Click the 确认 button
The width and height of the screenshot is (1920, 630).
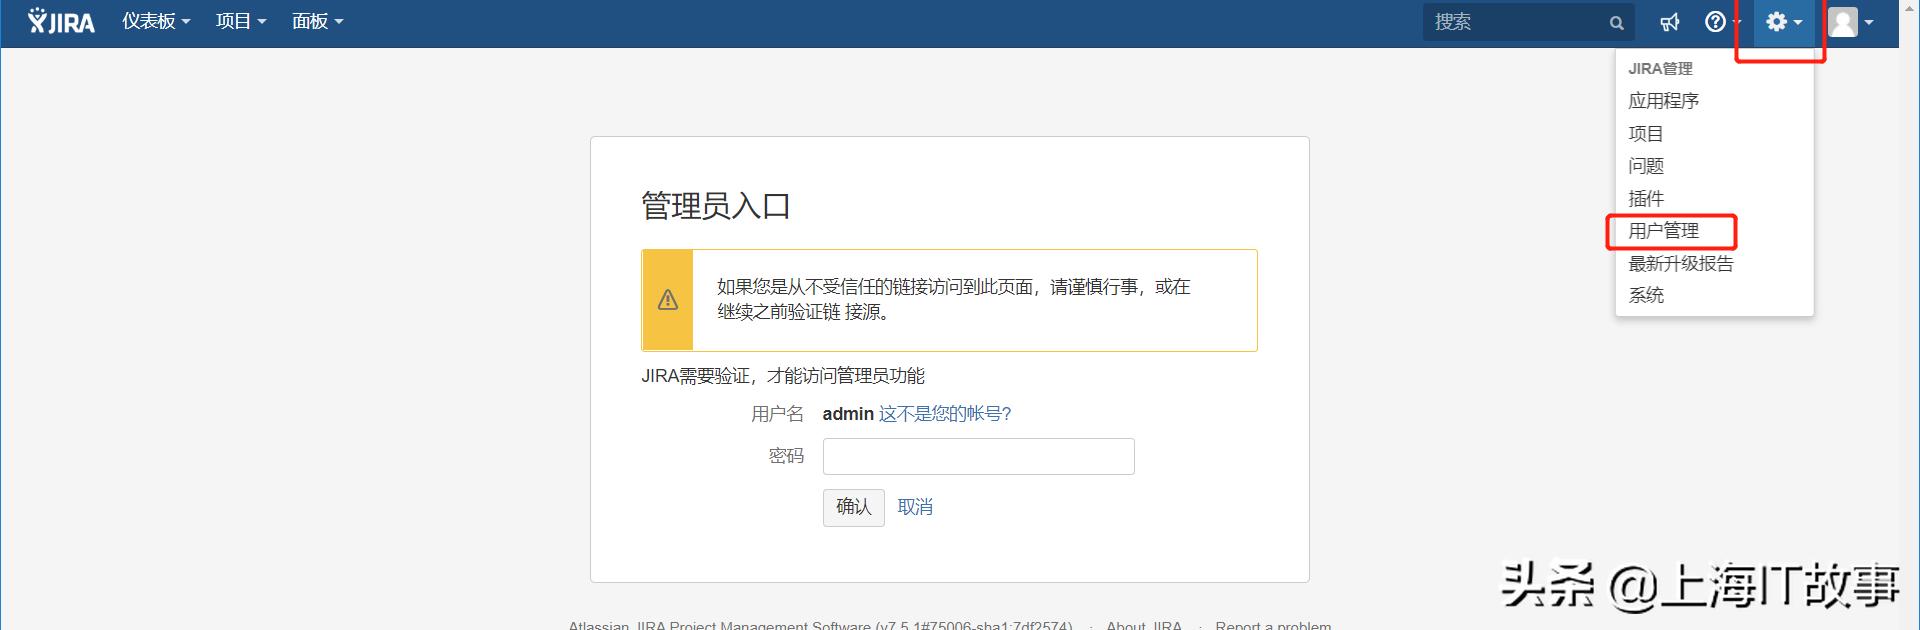click(853, 507)
